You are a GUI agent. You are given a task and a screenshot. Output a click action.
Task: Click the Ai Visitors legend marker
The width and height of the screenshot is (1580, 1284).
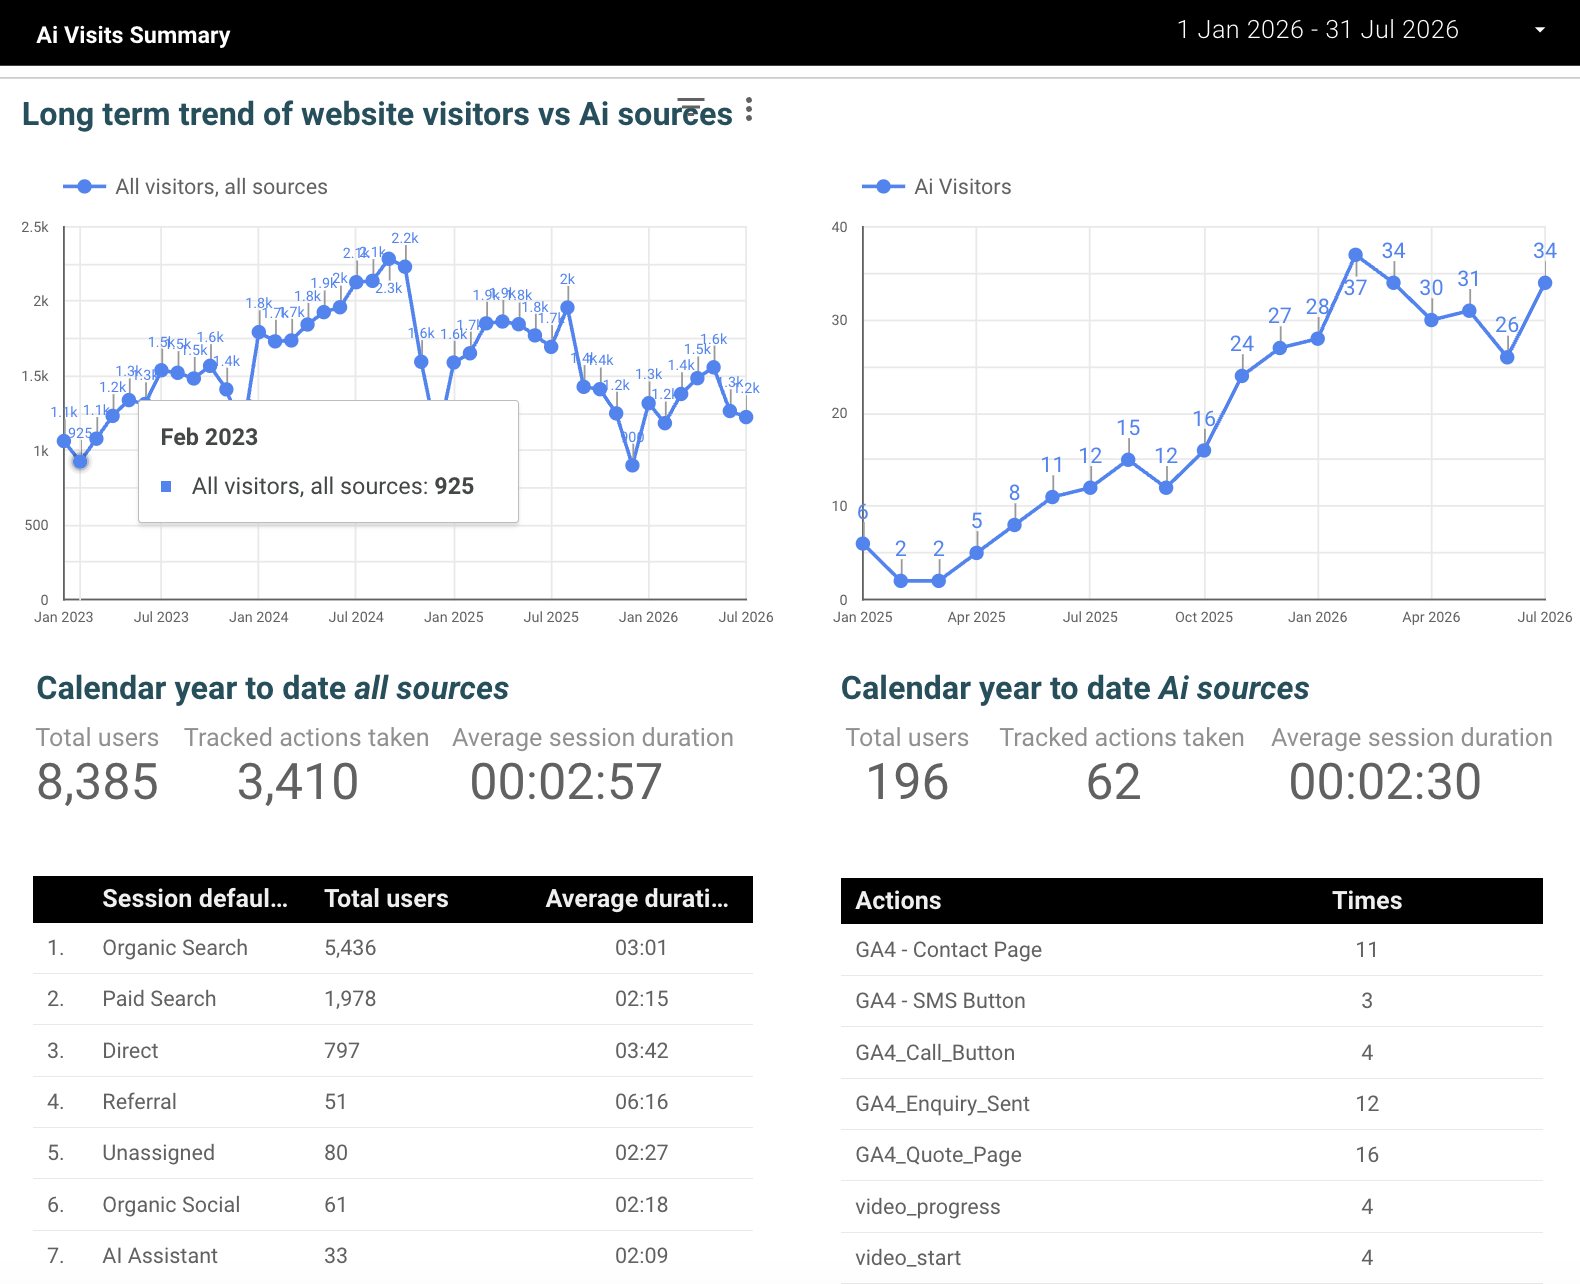coord(884,187)
